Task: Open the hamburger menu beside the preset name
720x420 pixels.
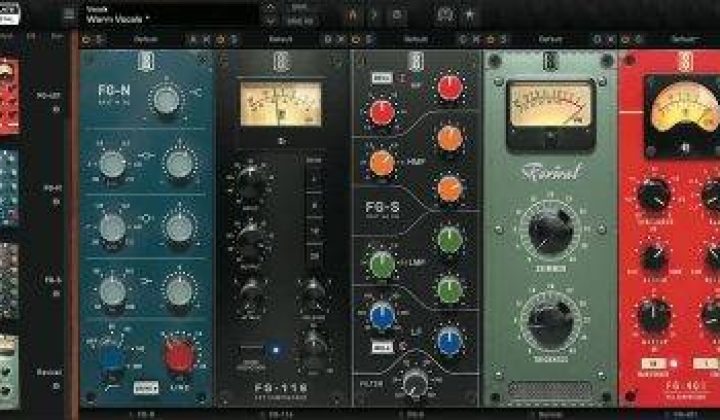Action: [69, 14]
